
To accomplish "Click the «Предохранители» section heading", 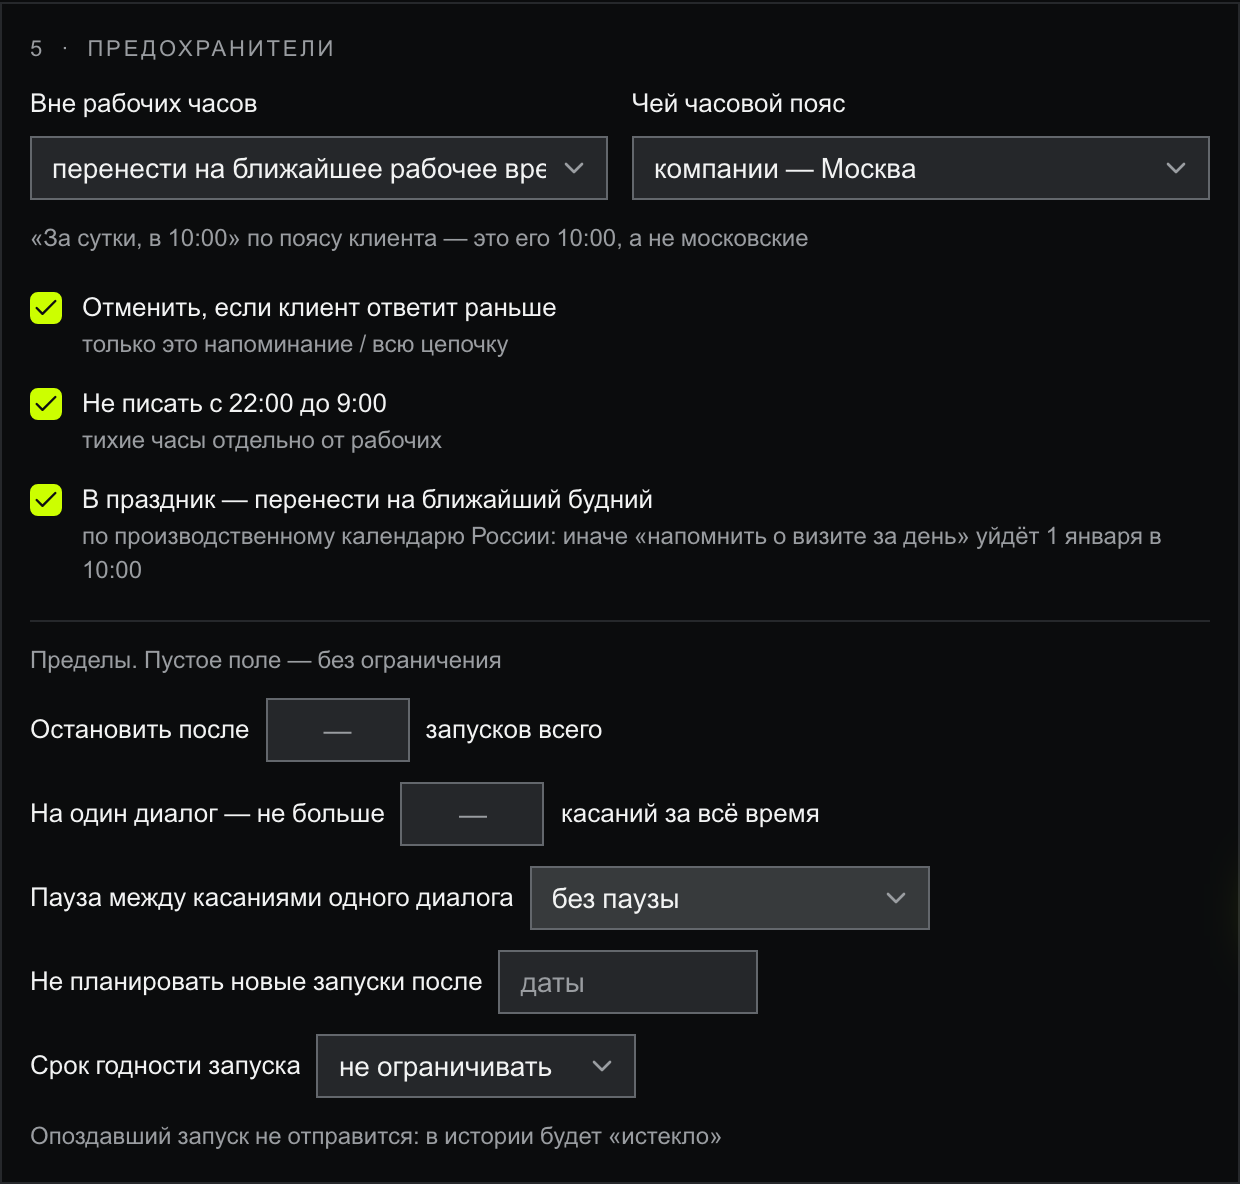I will [211, 48].
